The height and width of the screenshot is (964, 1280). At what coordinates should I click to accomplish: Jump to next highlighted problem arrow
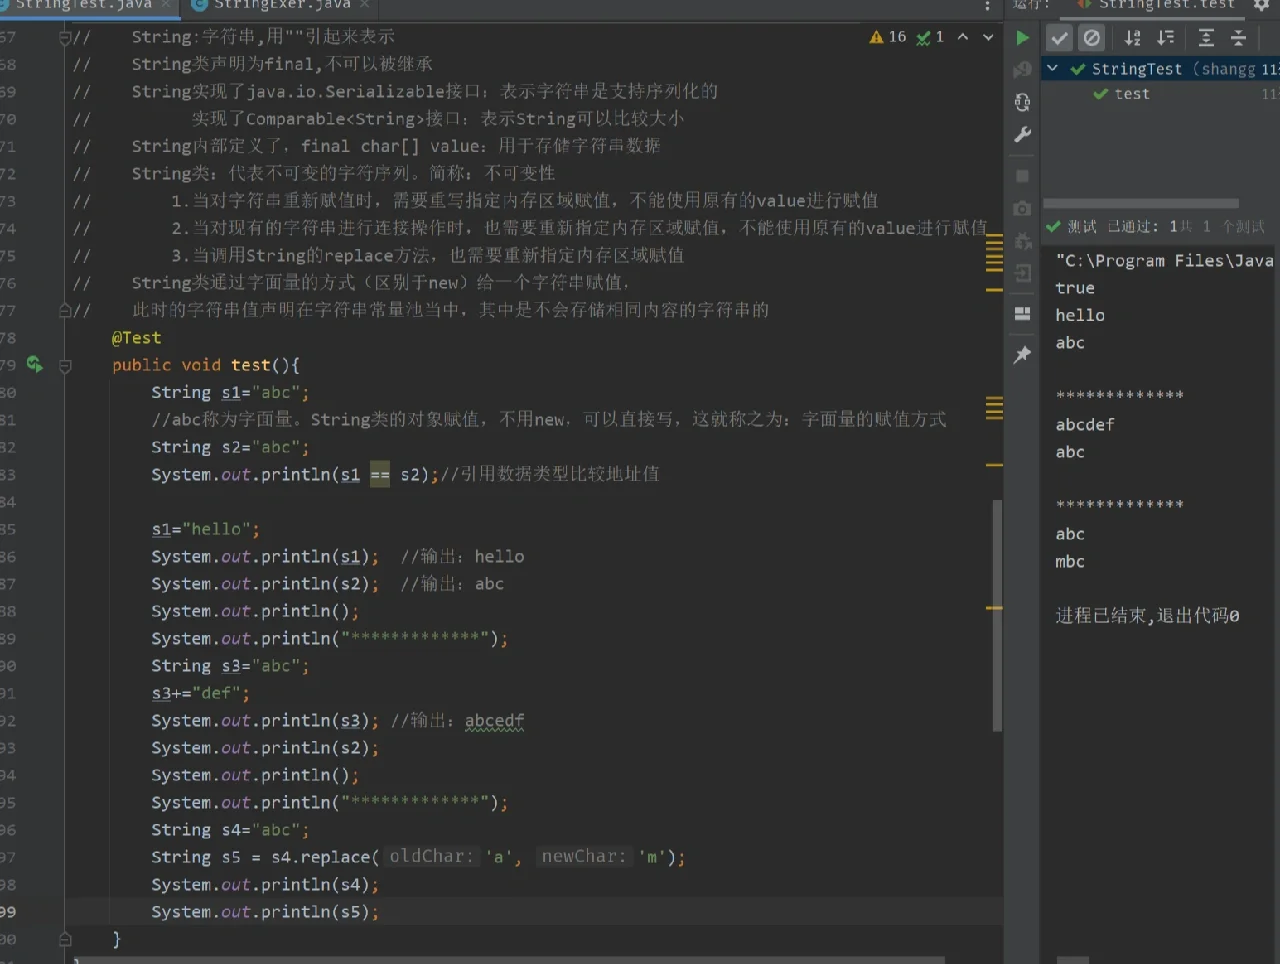click(988, 37)
